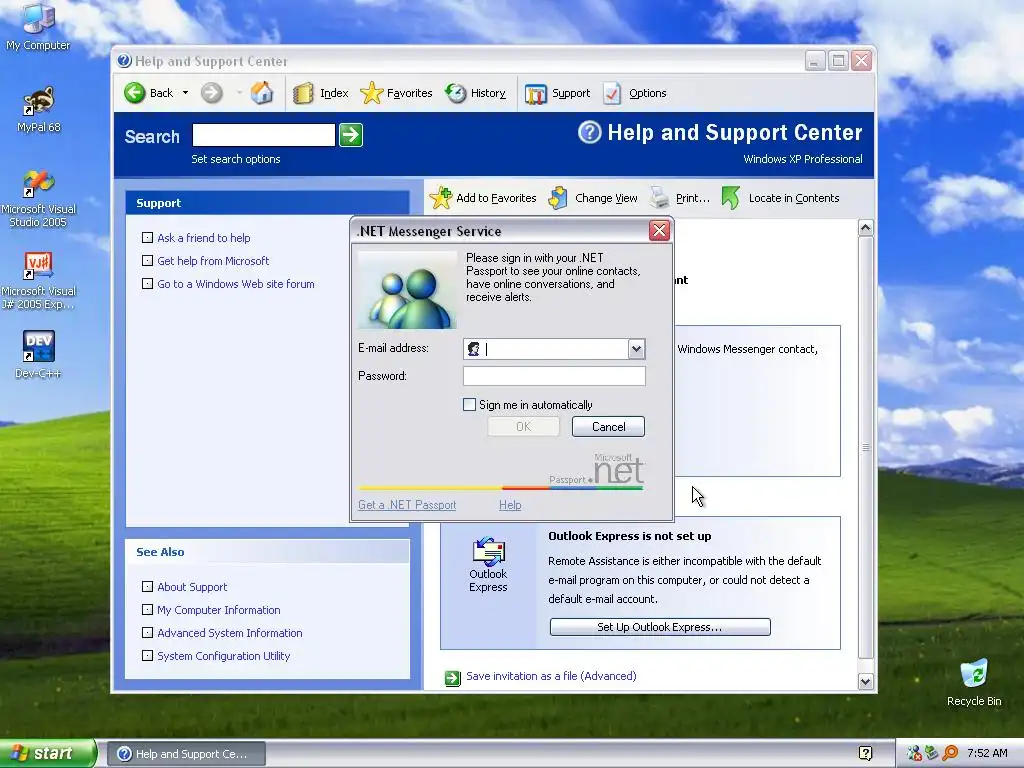Screen dimensions: 1024x768
Task: Start search with green arrow button
Action: click(x=351, y=135)
